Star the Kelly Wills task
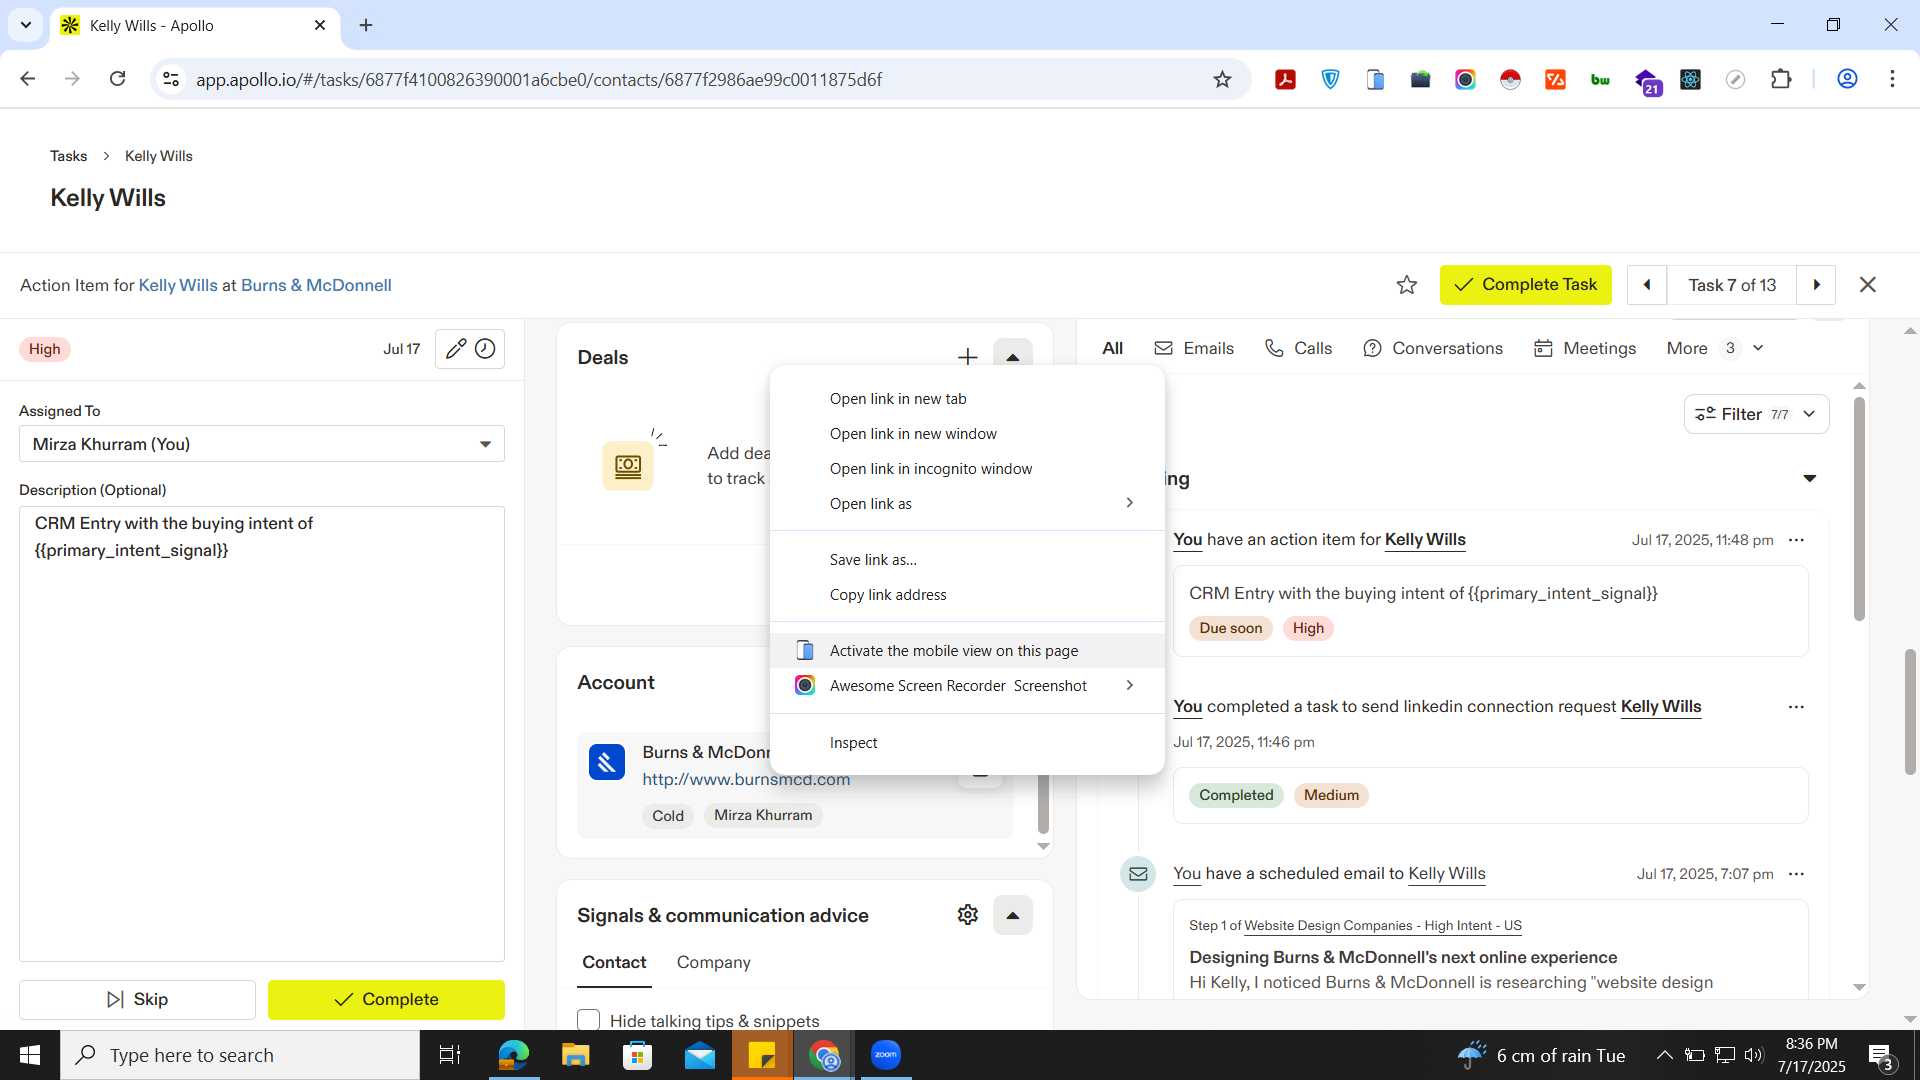The width and height of the screenshot is (1920, 1080). [x=1406, y=285]
